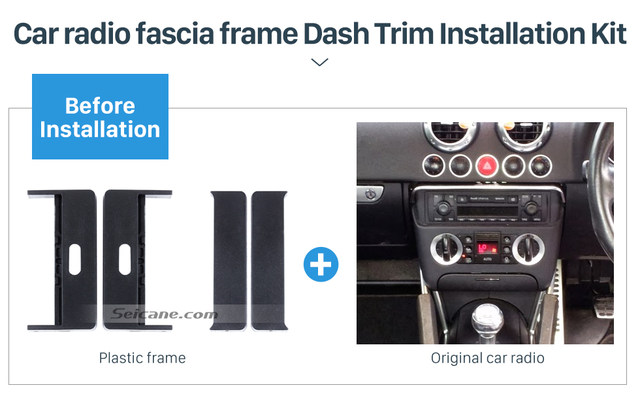Click the blue plus icon
Screen dimensions: 640x411
(321, 264)
